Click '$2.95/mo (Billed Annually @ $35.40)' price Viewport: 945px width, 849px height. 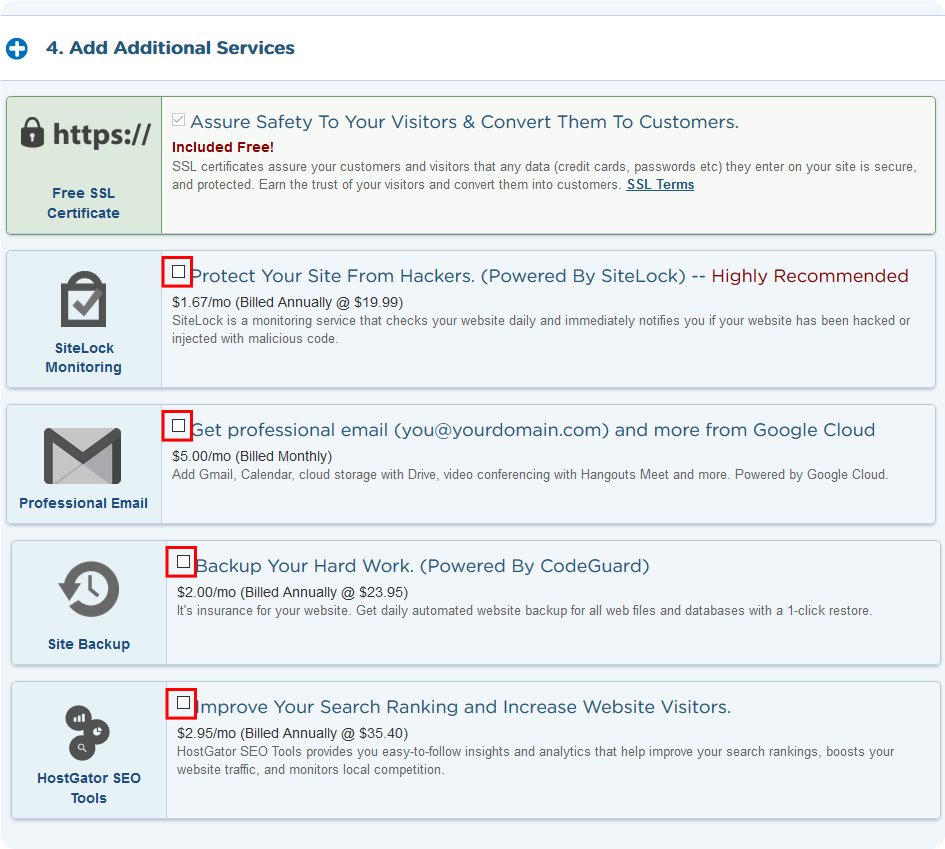click(x=292, y=733)
